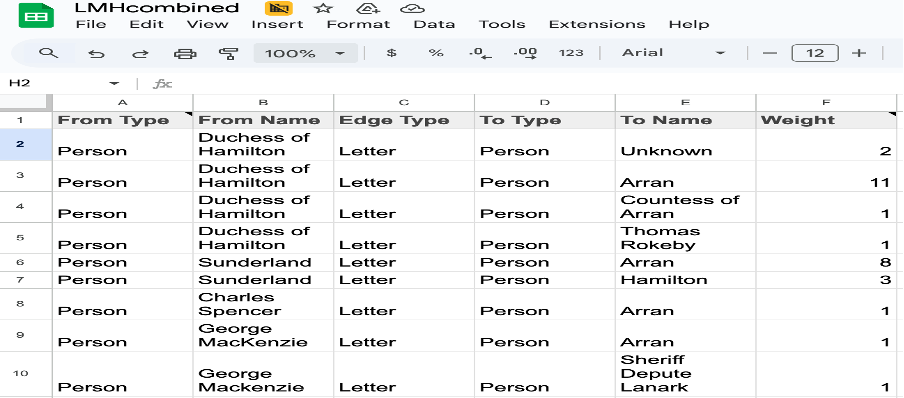Undo the last action
Image resolution: width=904 pixels, height=398 pixels.
point(96,54)
